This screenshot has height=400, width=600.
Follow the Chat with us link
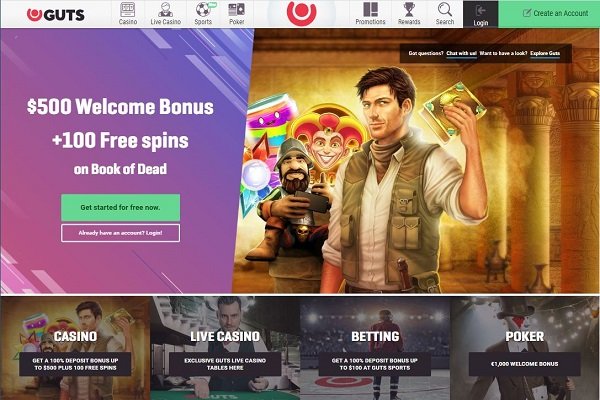tap(461, 54)
